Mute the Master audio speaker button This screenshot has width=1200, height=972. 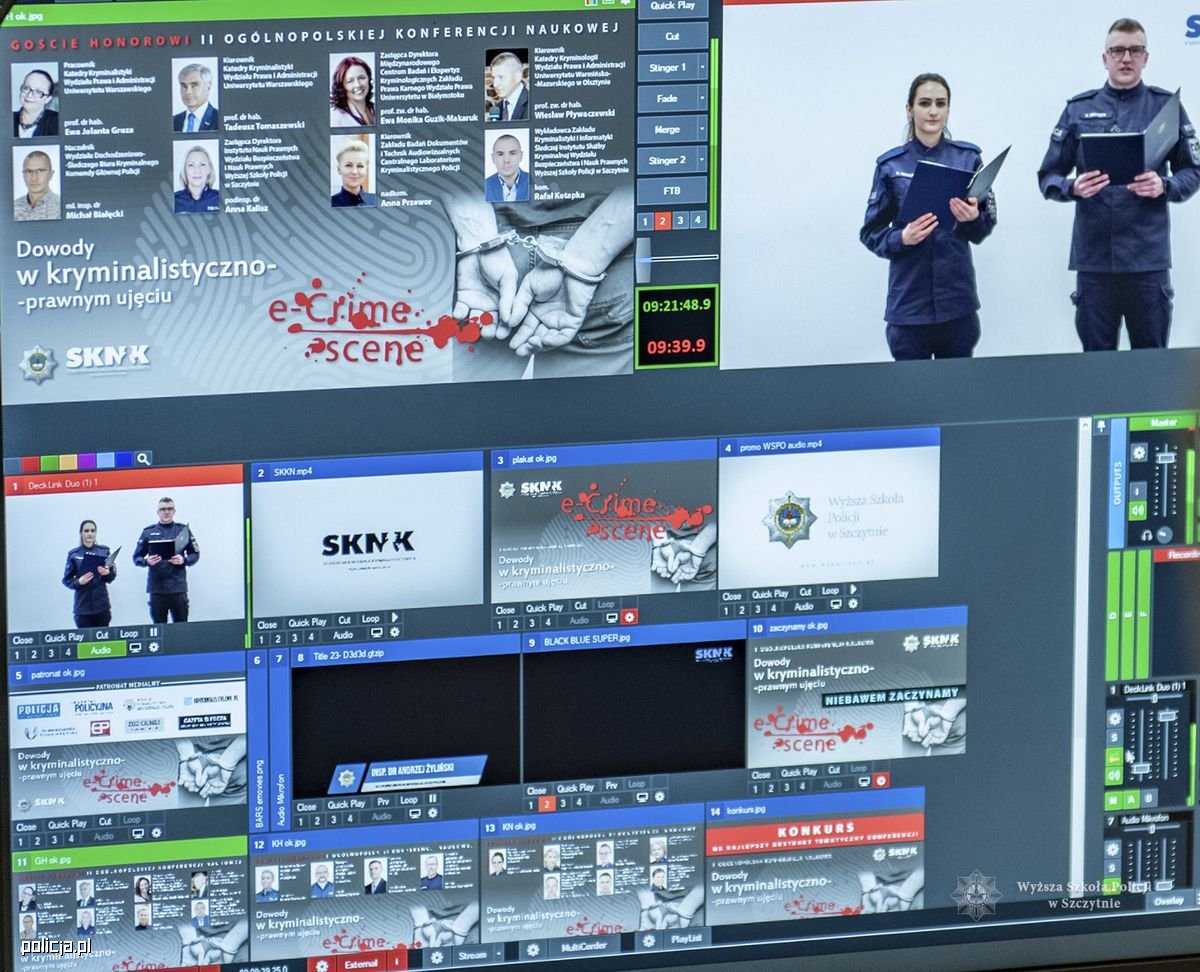(x=1138, y=511)
